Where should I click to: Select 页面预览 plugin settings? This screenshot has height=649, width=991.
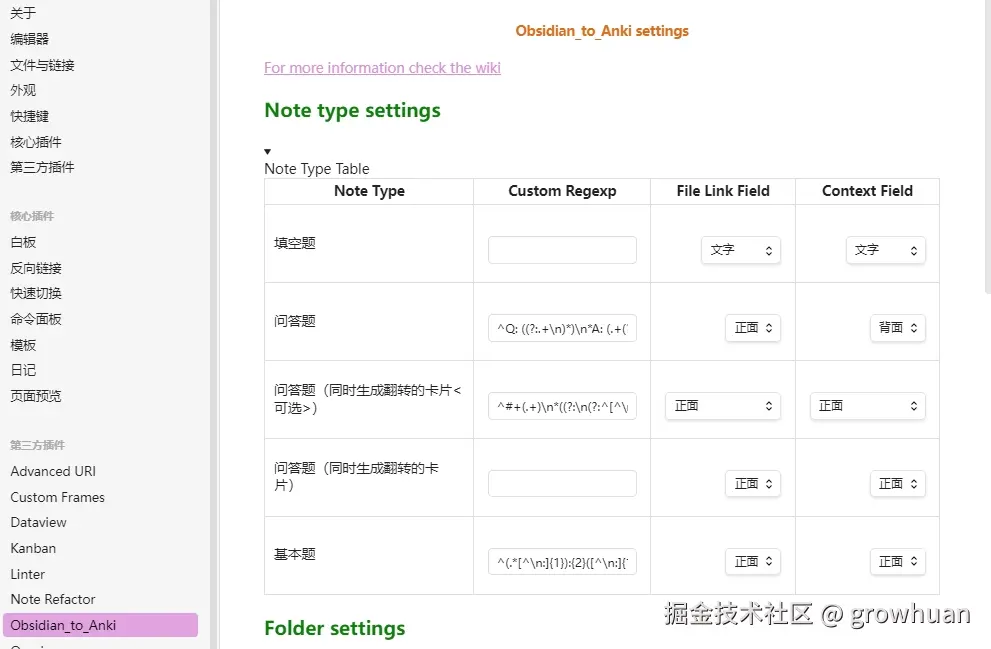36,396
